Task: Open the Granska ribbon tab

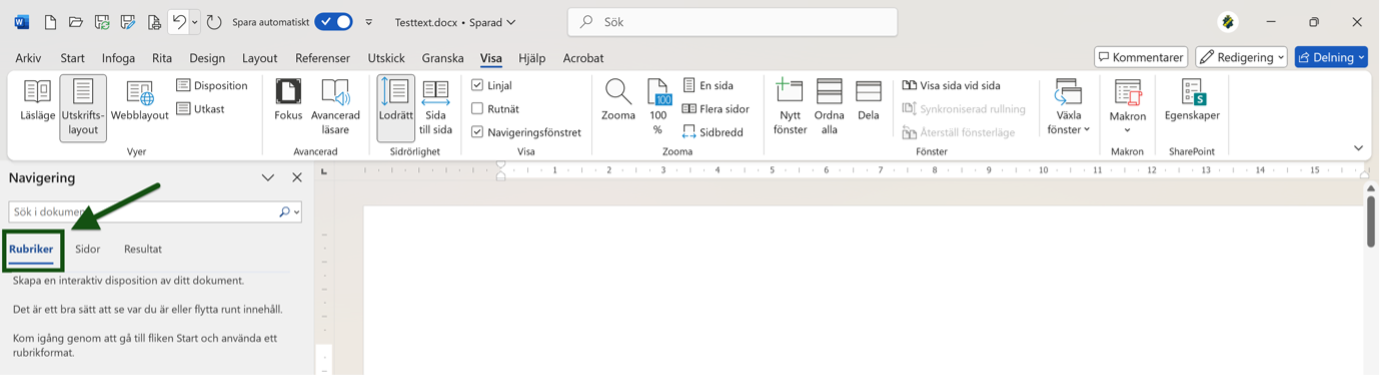Action: coord(443,58)
